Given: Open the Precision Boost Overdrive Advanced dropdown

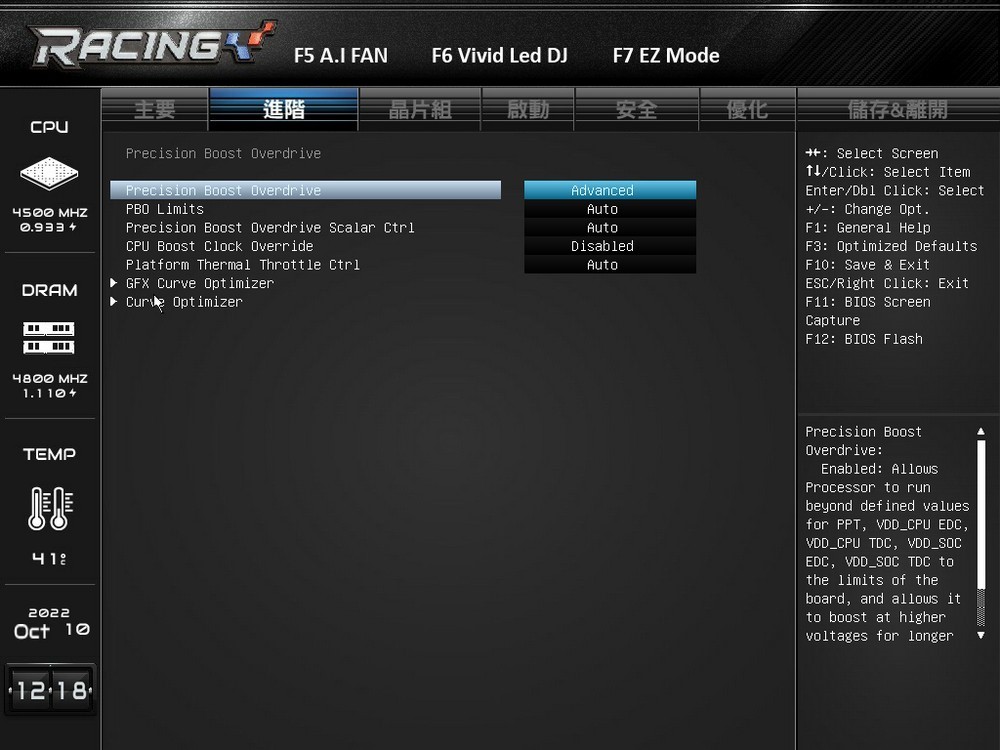Looking at the screenshot, I should (610, 190).
